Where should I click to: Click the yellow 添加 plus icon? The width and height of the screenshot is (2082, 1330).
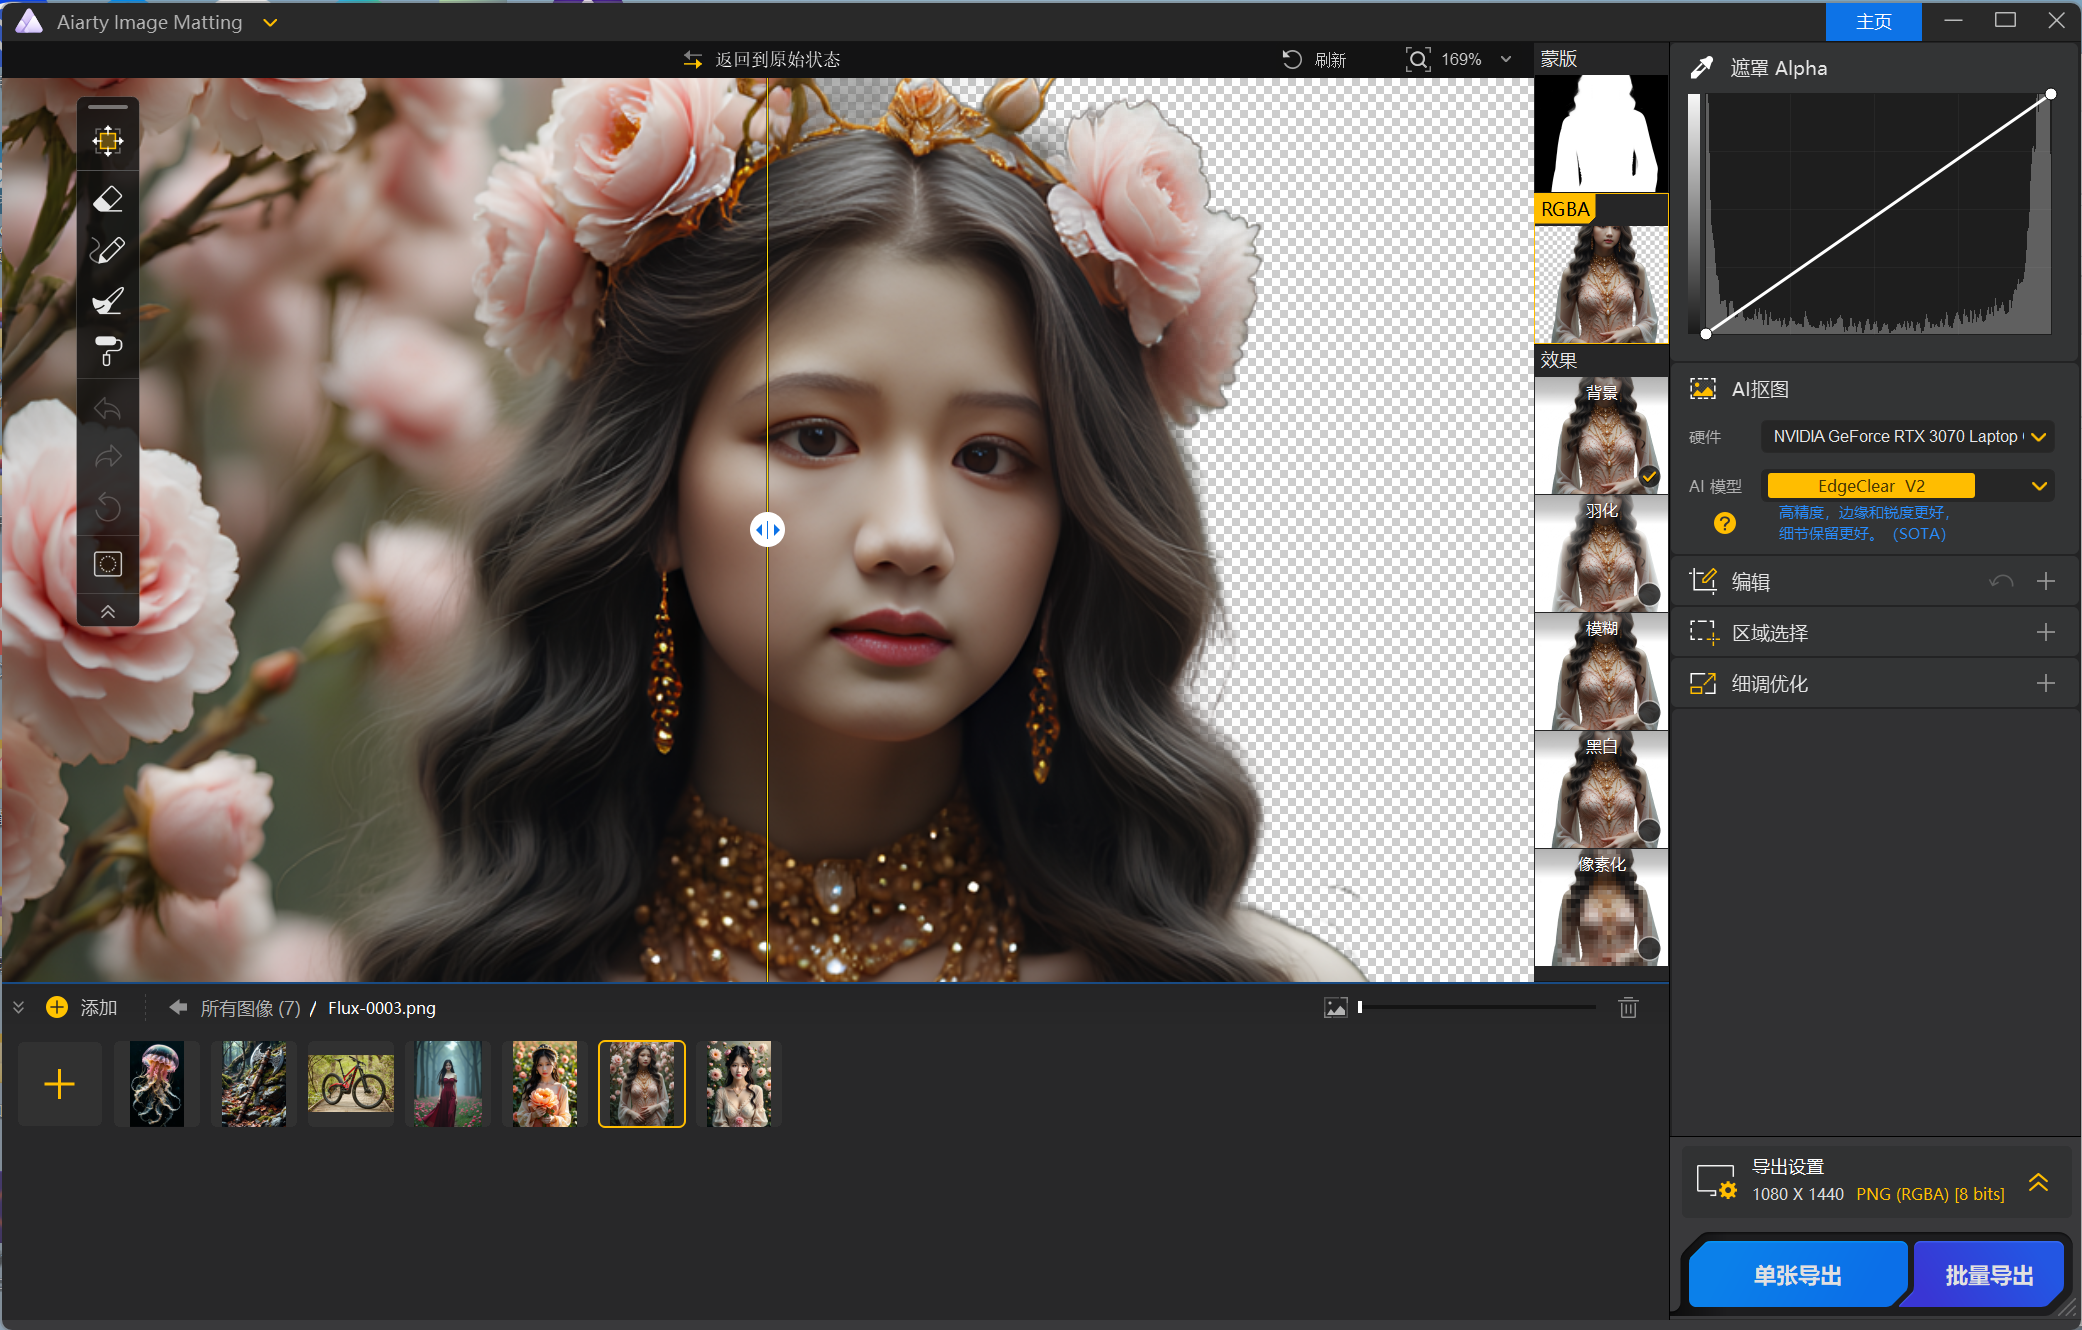[x=57, y=1007]
